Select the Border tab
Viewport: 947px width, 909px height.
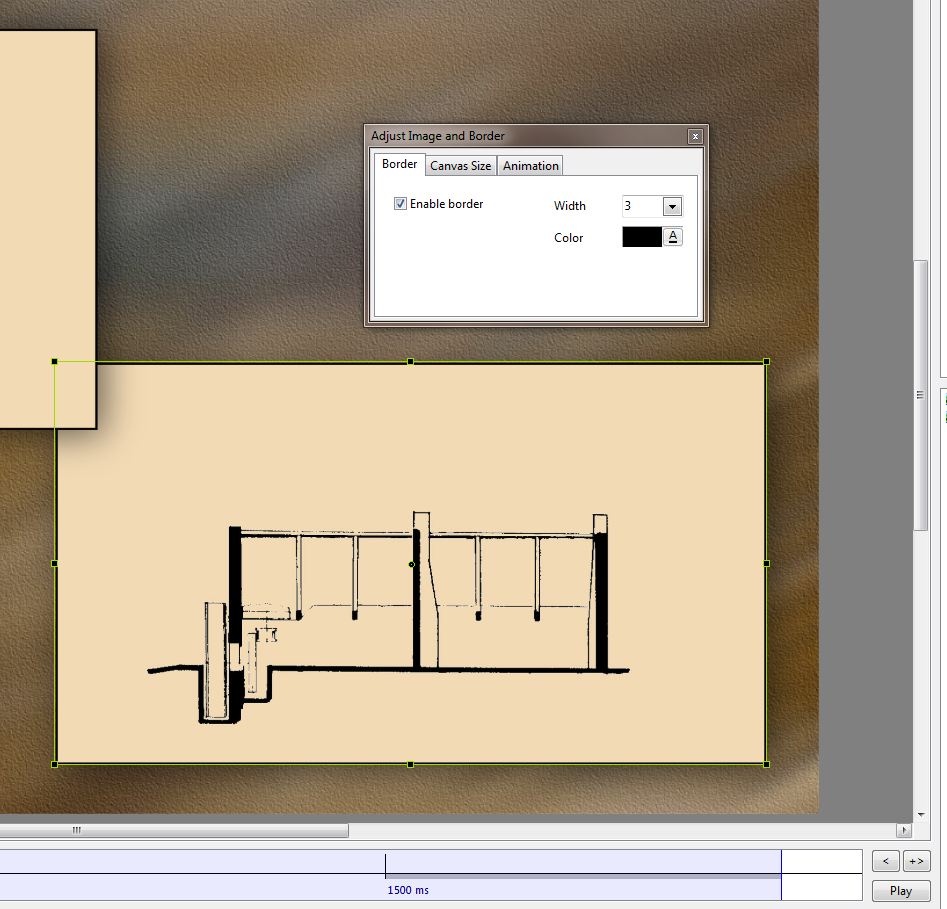[x=399, y=165]
